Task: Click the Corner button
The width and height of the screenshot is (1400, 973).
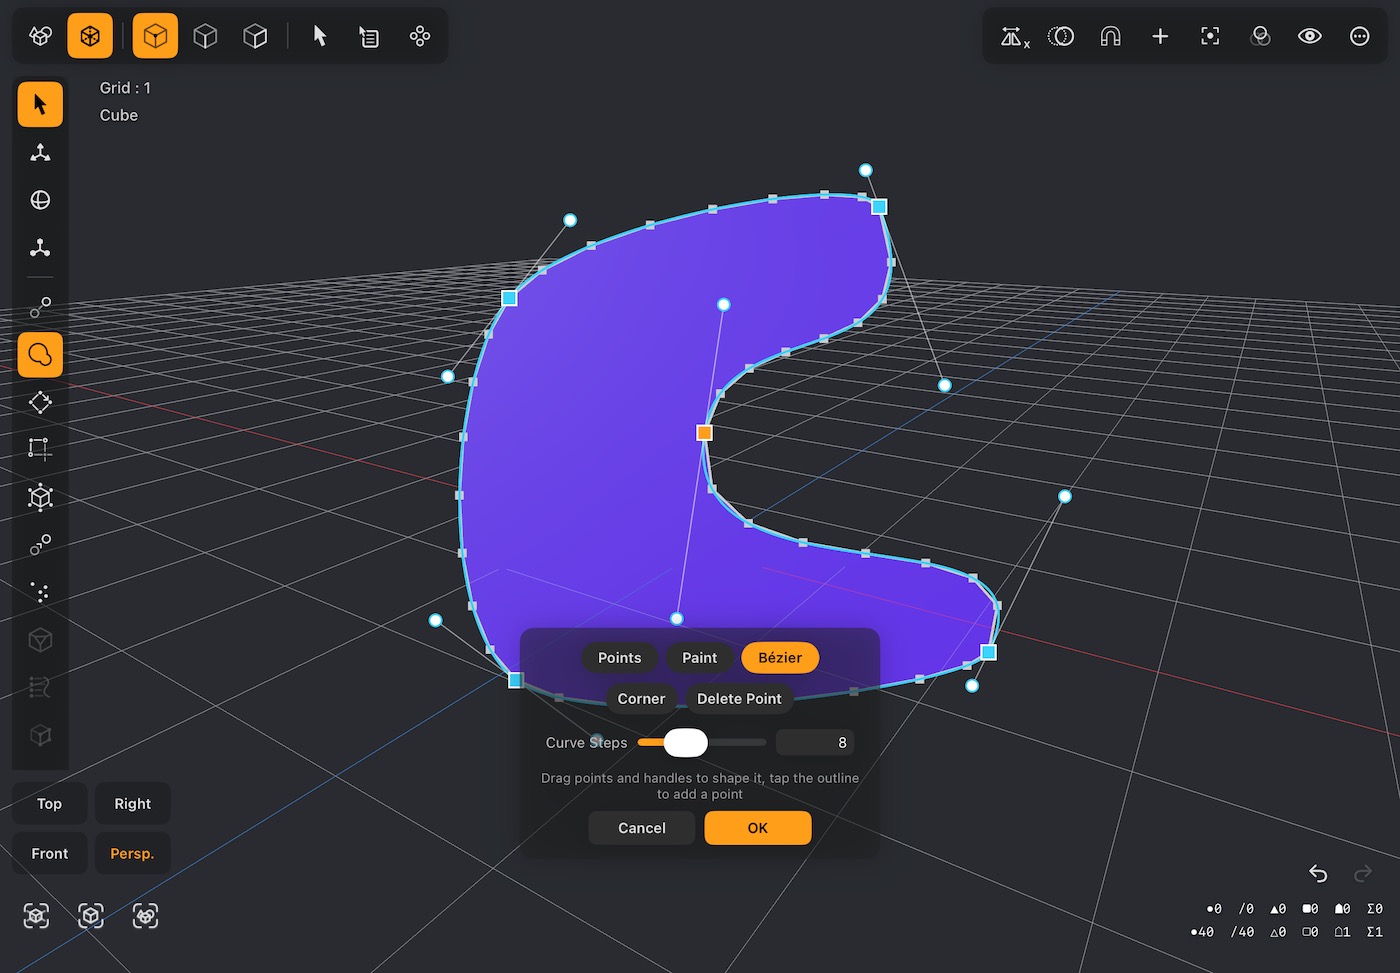Action: [x=641, y=699]
